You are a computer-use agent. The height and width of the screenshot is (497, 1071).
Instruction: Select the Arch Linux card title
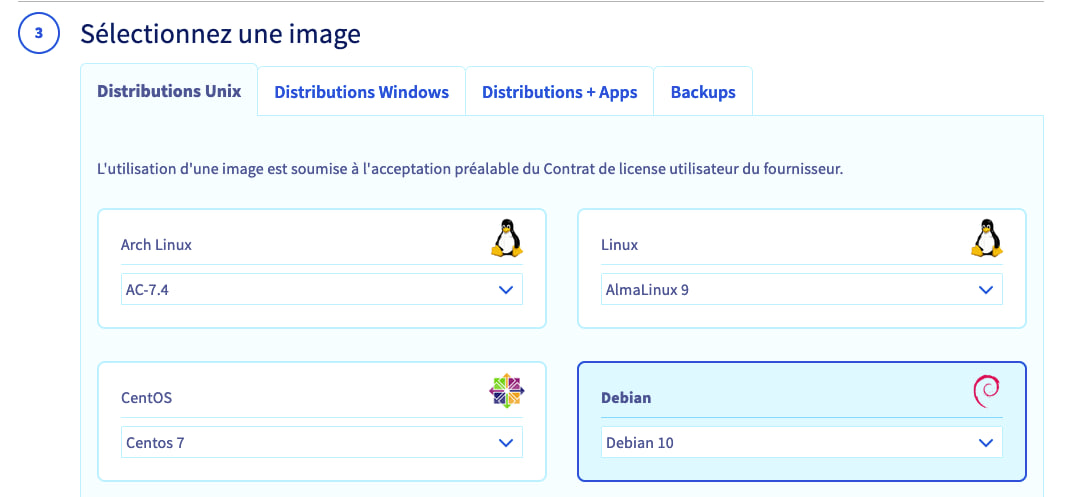tap(156, 245)
